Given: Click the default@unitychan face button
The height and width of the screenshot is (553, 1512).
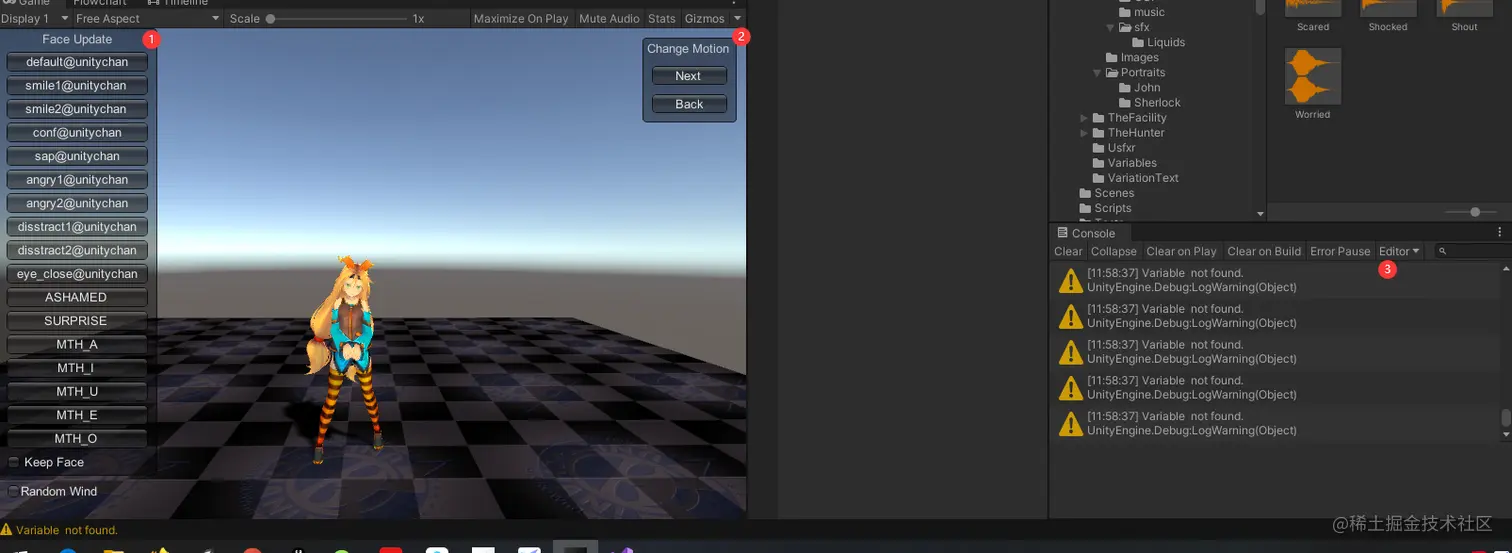Looking at the screenshot, I should coord(77,62).
